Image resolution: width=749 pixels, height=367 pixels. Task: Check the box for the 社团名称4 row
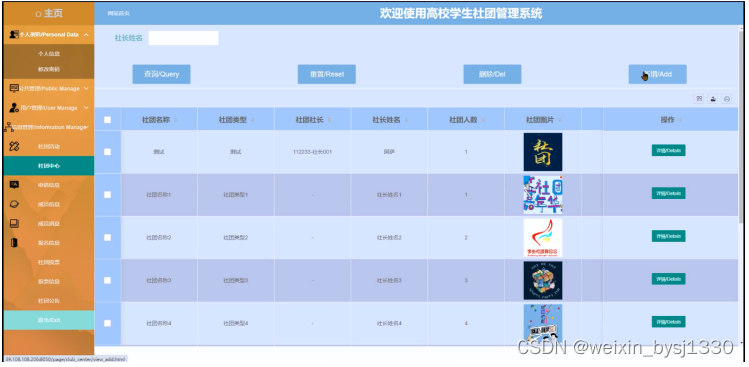(x=107, y=323)
